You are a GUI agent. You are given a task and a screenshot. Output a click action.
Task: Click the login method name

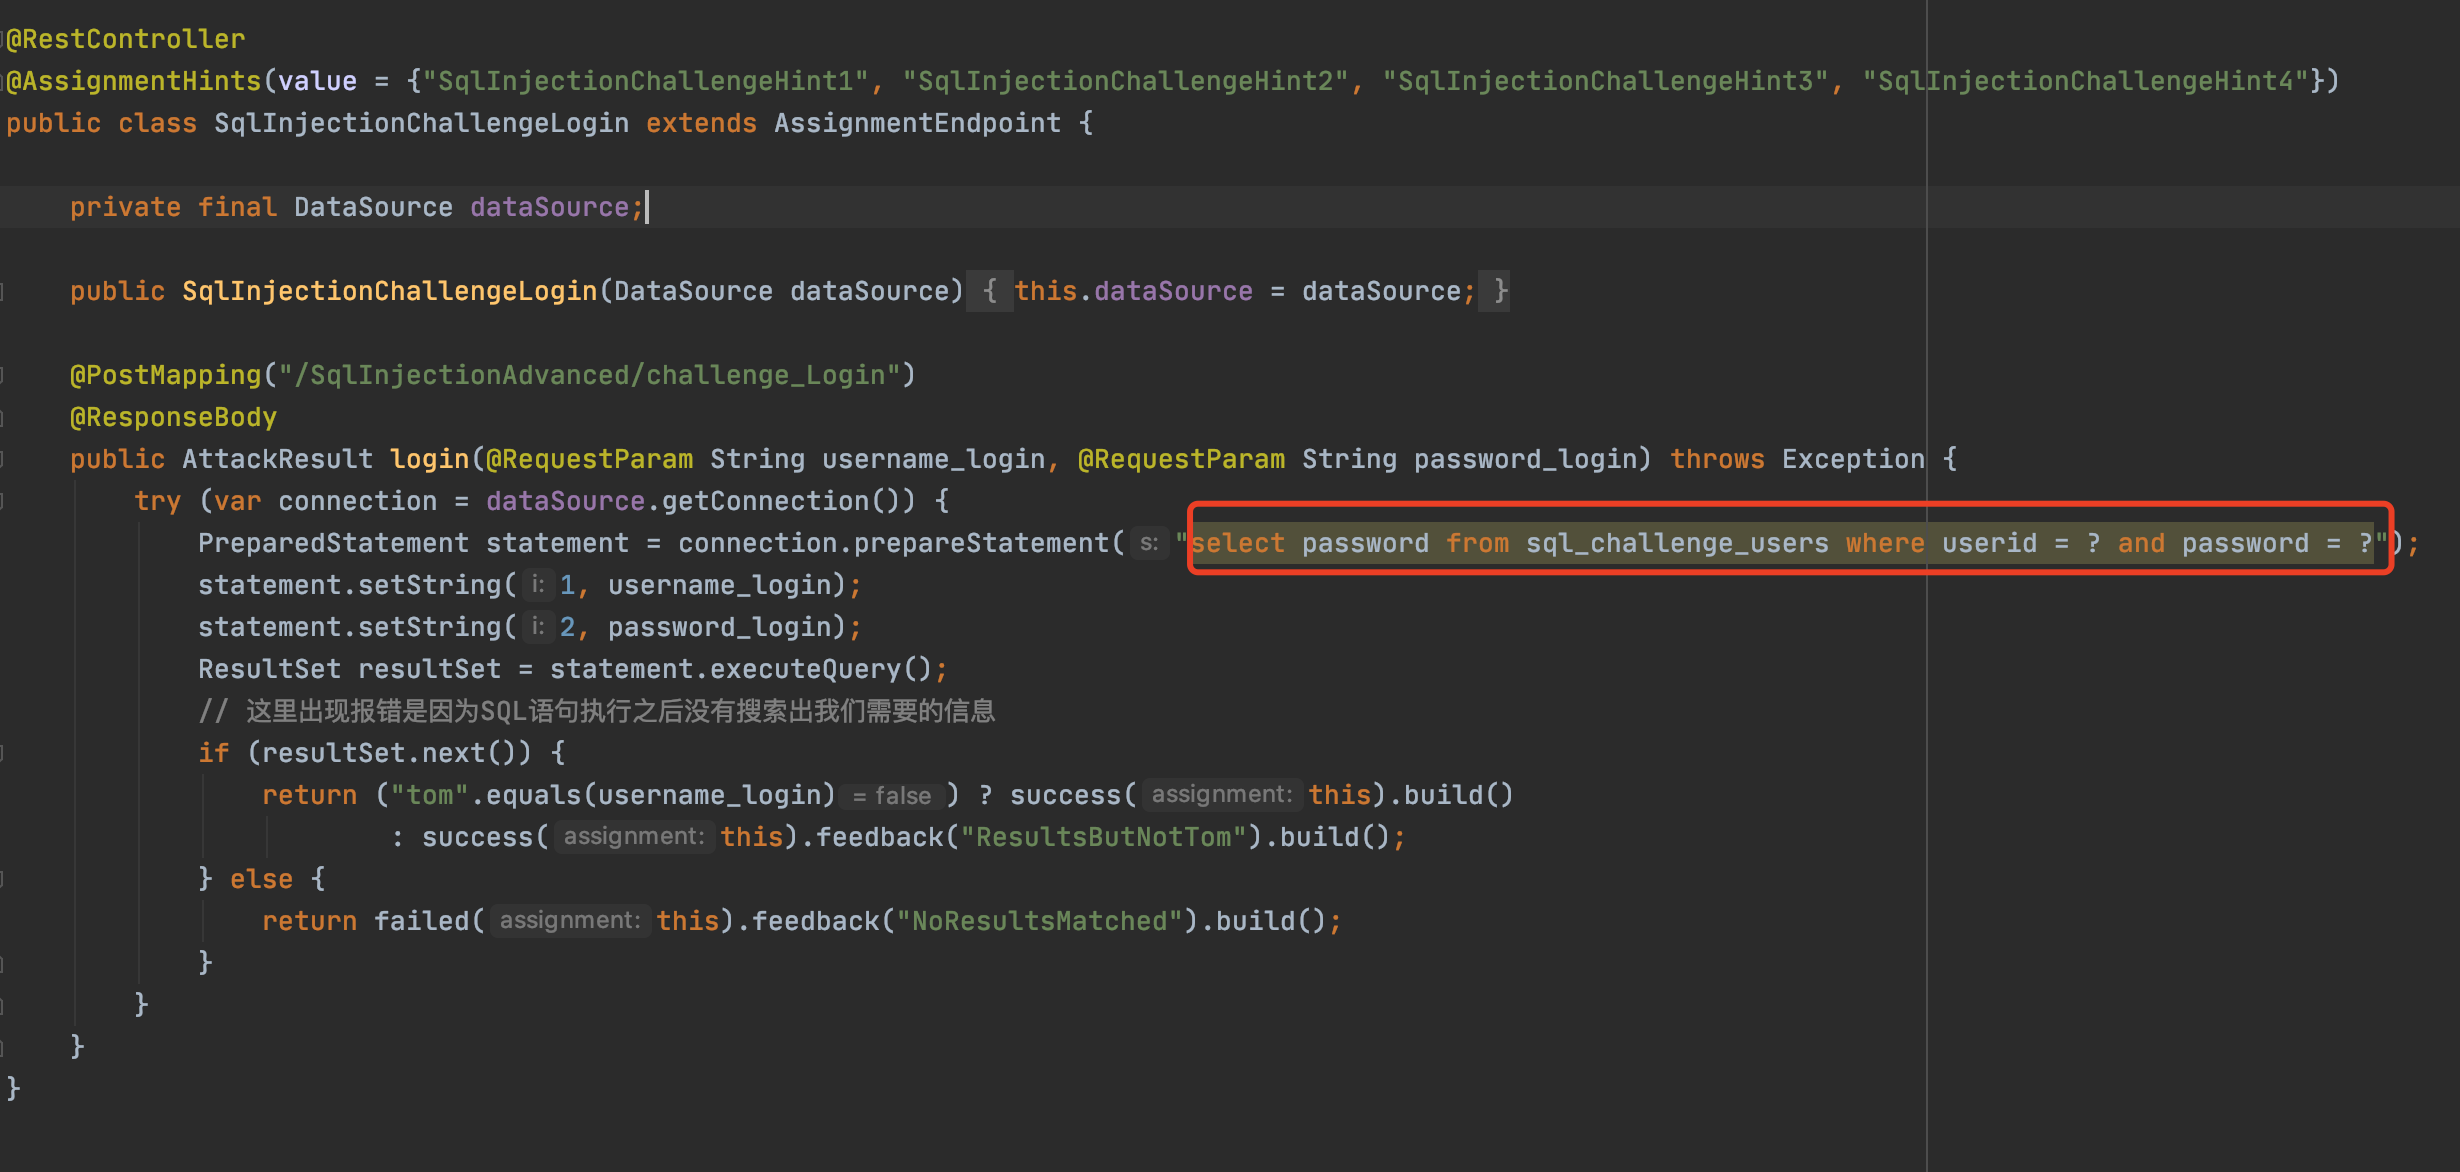click(429, 459)
